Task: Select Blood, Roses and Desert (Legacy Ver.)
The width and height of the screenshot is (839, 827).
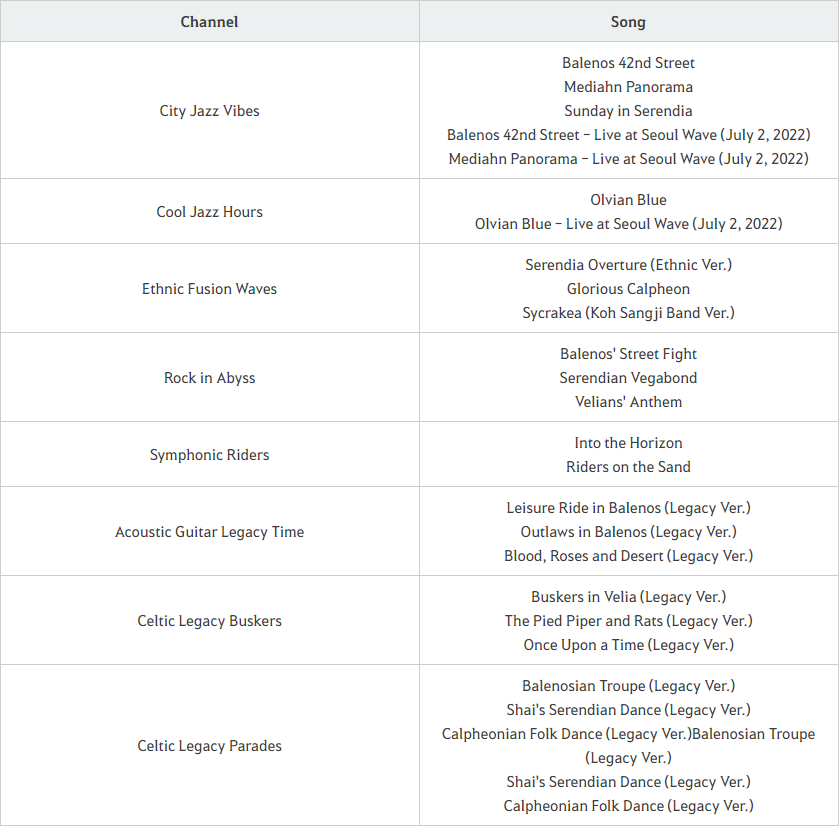Action: point(628,556)
